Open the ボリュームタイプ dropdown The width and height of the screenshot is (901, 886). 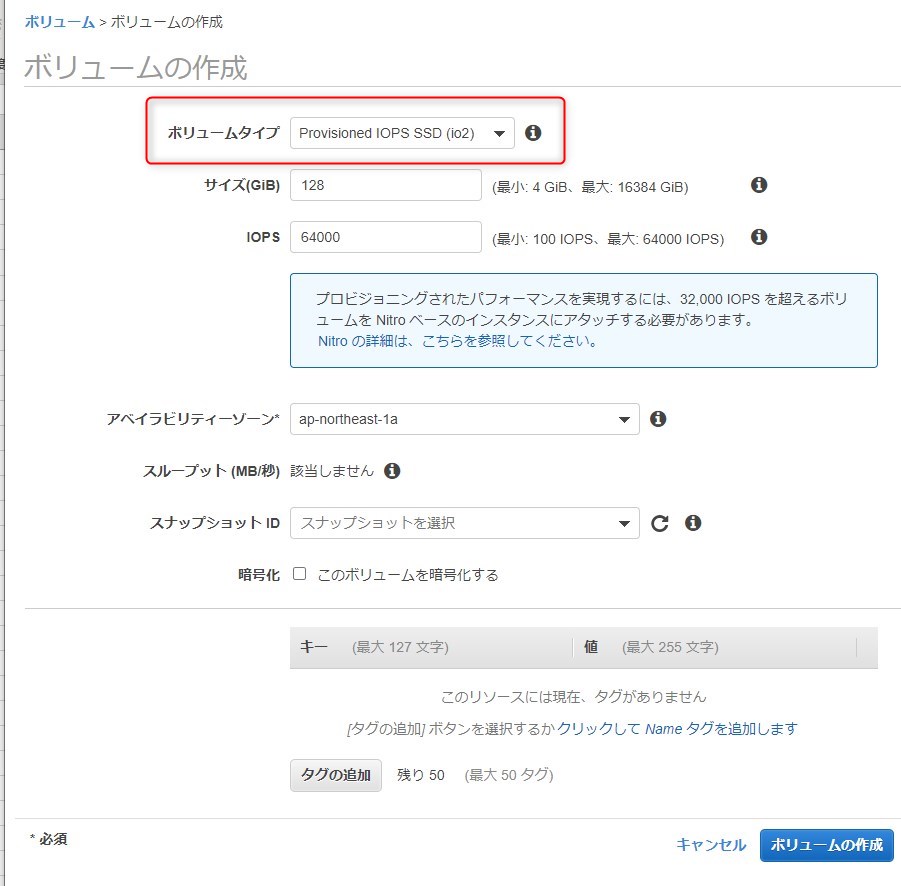[402, 132]
